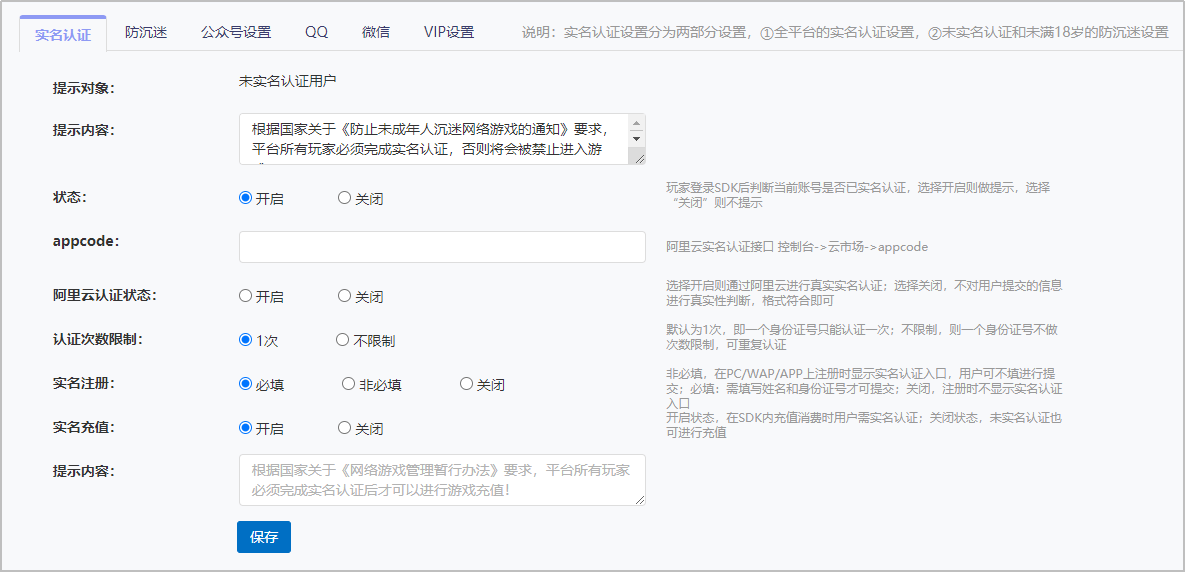Viewport: 1185px width, 572px height.
Task: Open the 公众号设置 tab
Action: click(x=236, y=32)
